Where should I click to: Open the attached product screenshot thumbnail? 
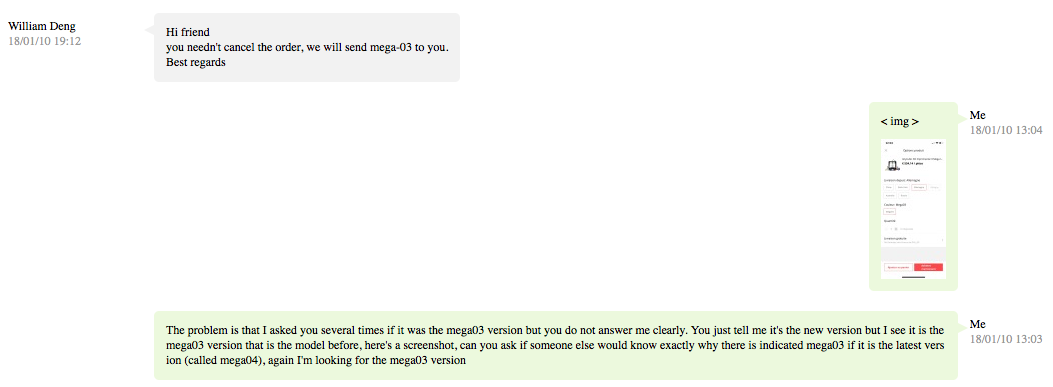click(x=913, y=209)
